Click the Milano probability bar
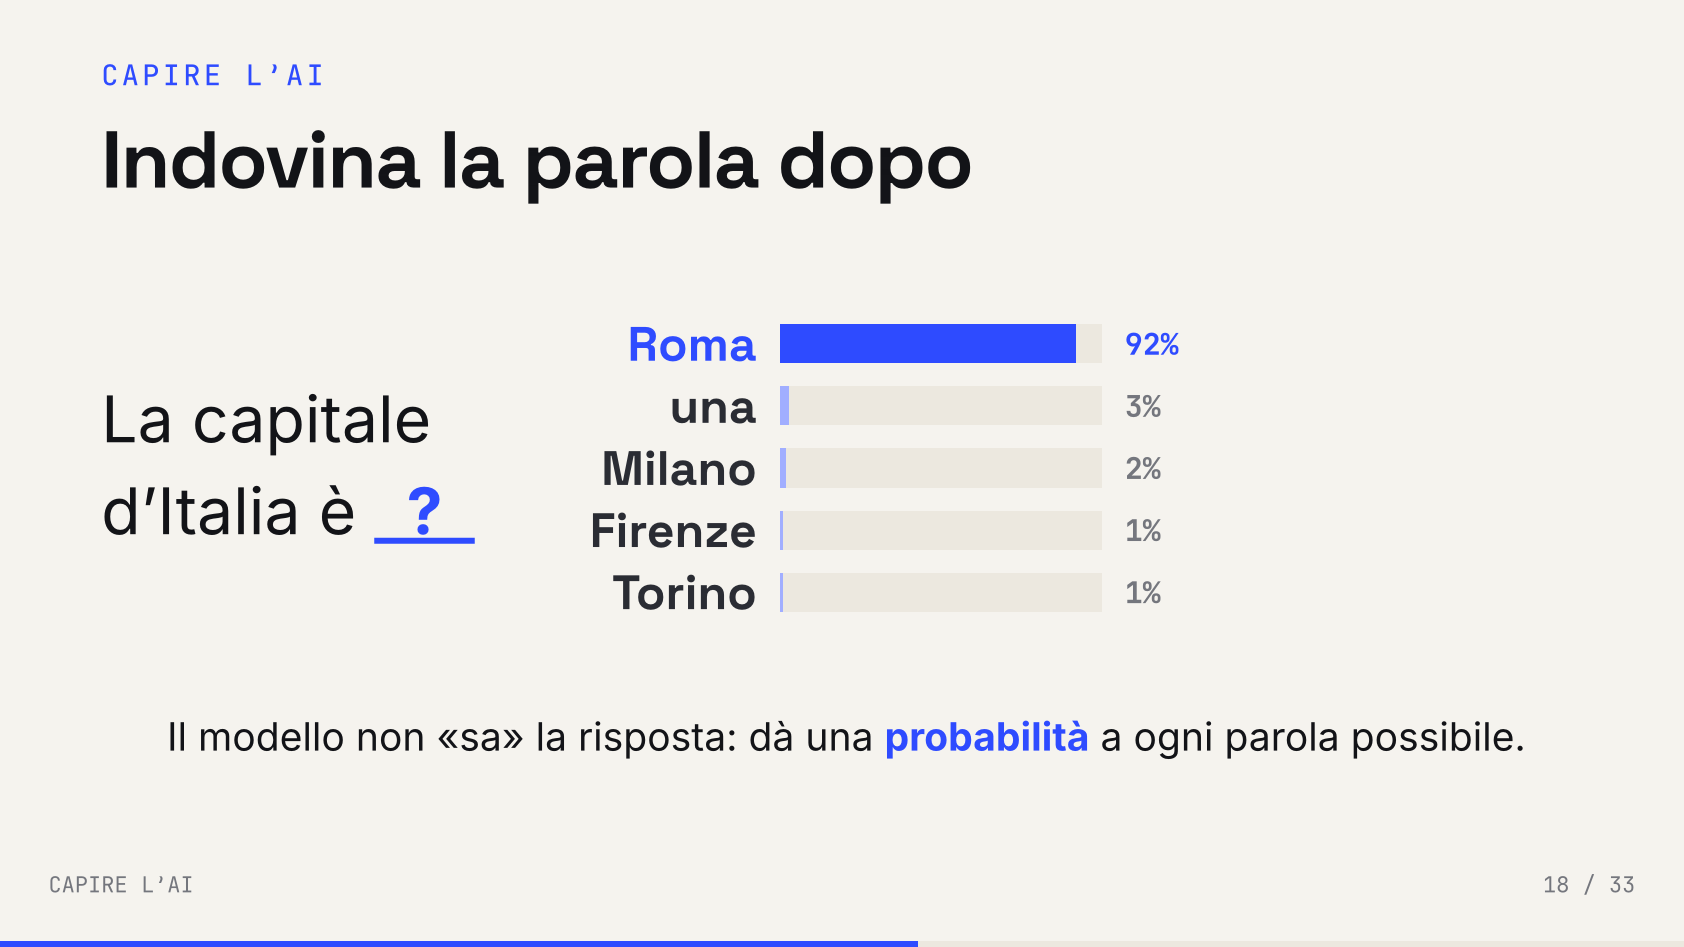The image size is (1684, 947). (x=940, y=468)
